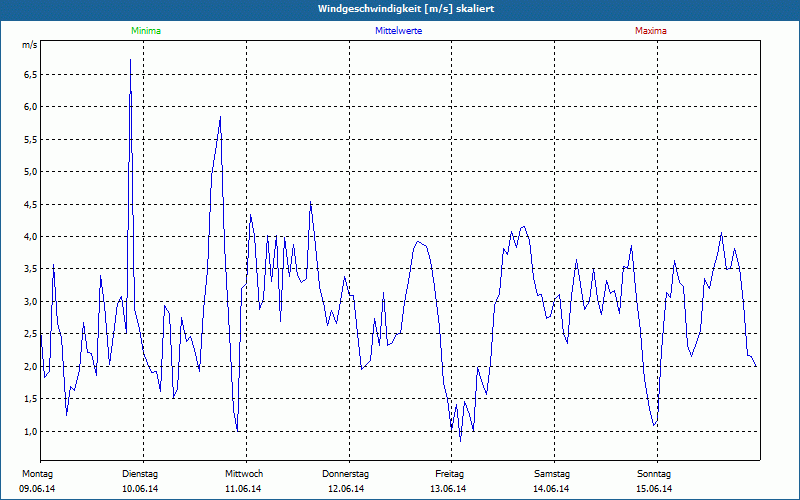Click the second-highest peak before Mittwoch
This screenshot has width=800, height=500.
pos(220,117)
